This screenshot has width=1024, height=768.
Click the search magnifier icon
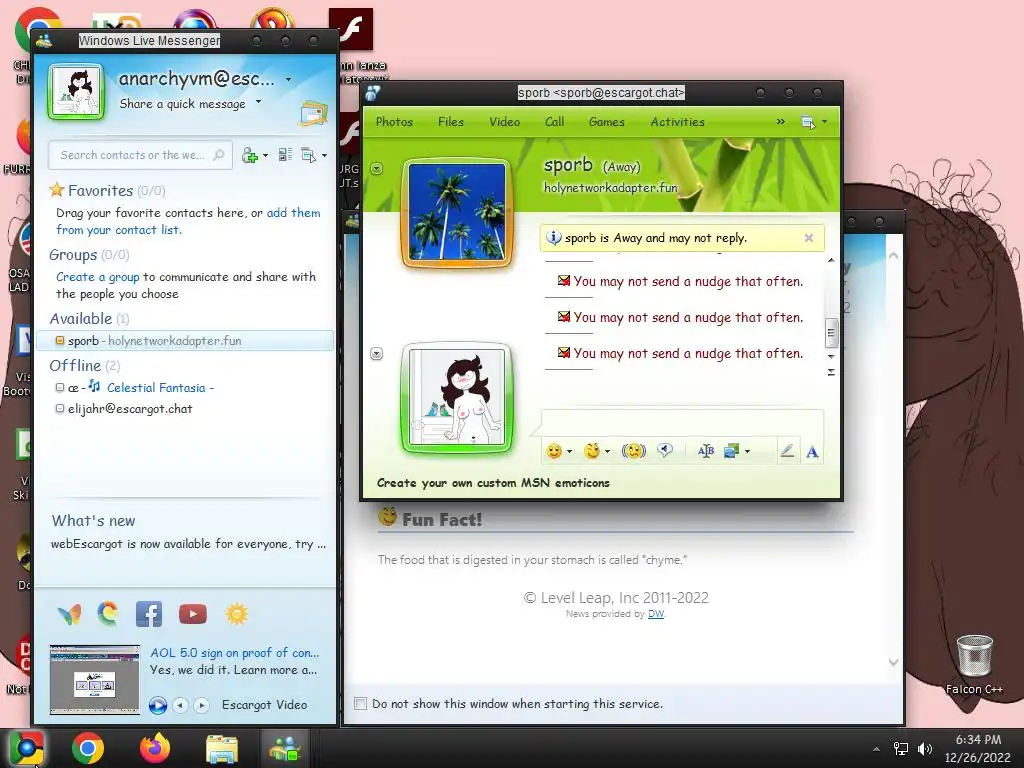pos(219,155)
